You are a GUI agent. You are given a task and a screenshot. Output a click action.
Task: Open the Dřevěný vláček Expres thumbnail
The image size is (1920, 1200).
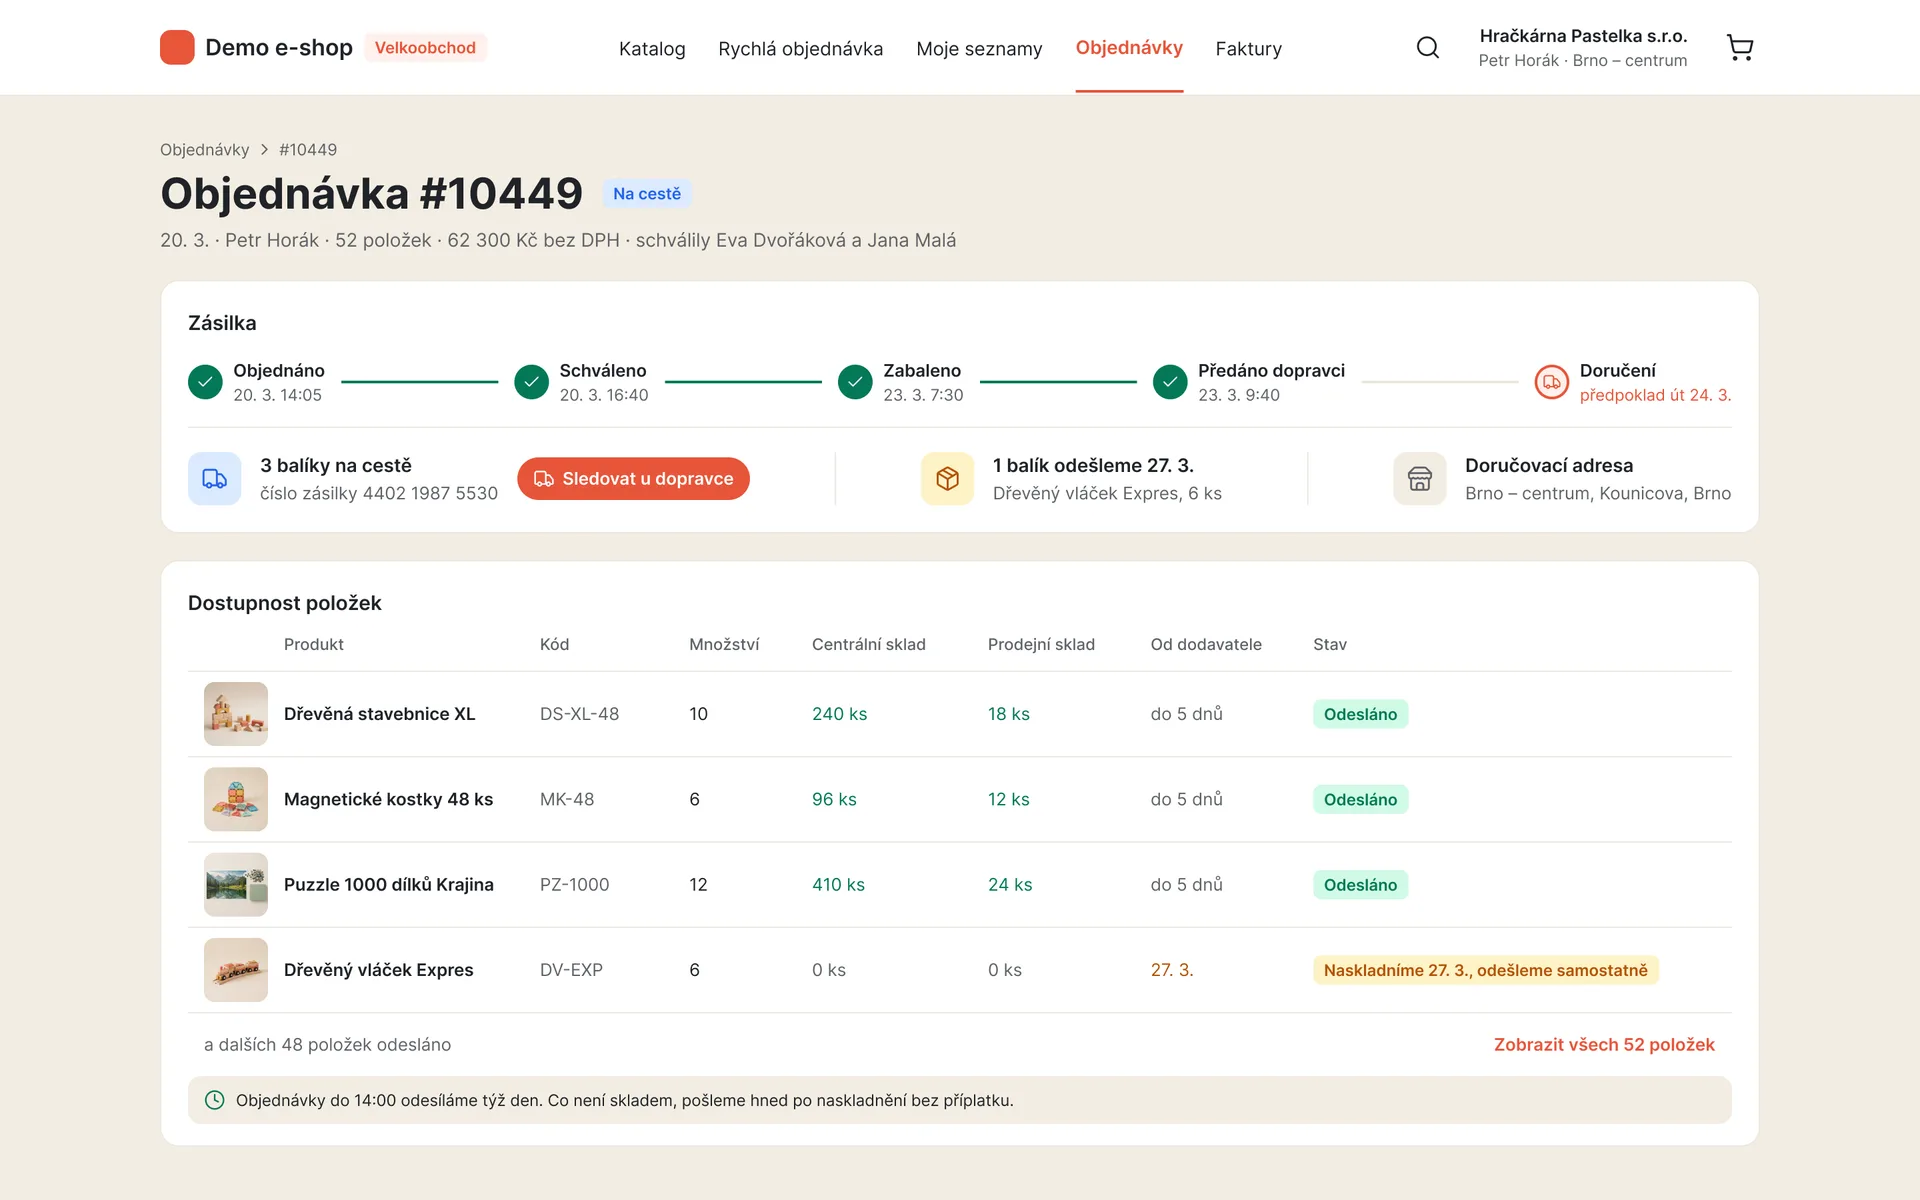coord(236,970)
